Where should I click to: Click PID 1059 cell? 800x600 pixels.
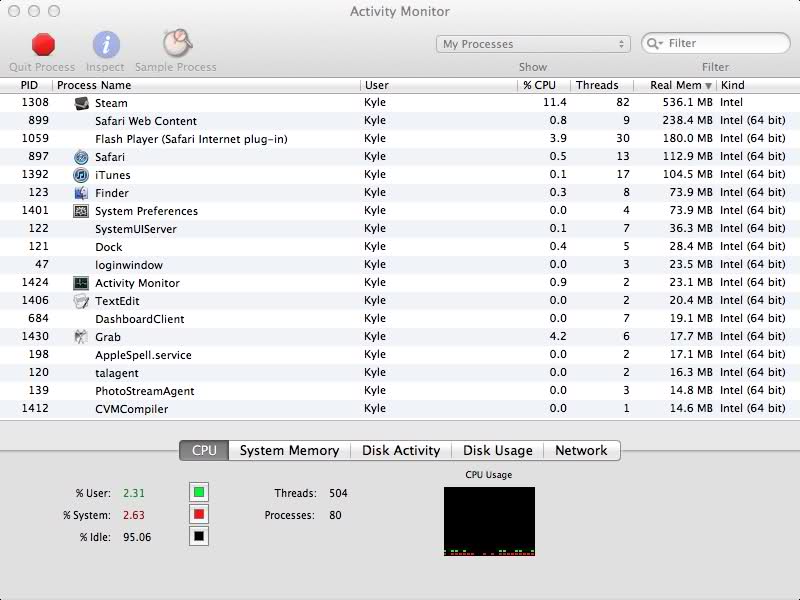(35, 138)
